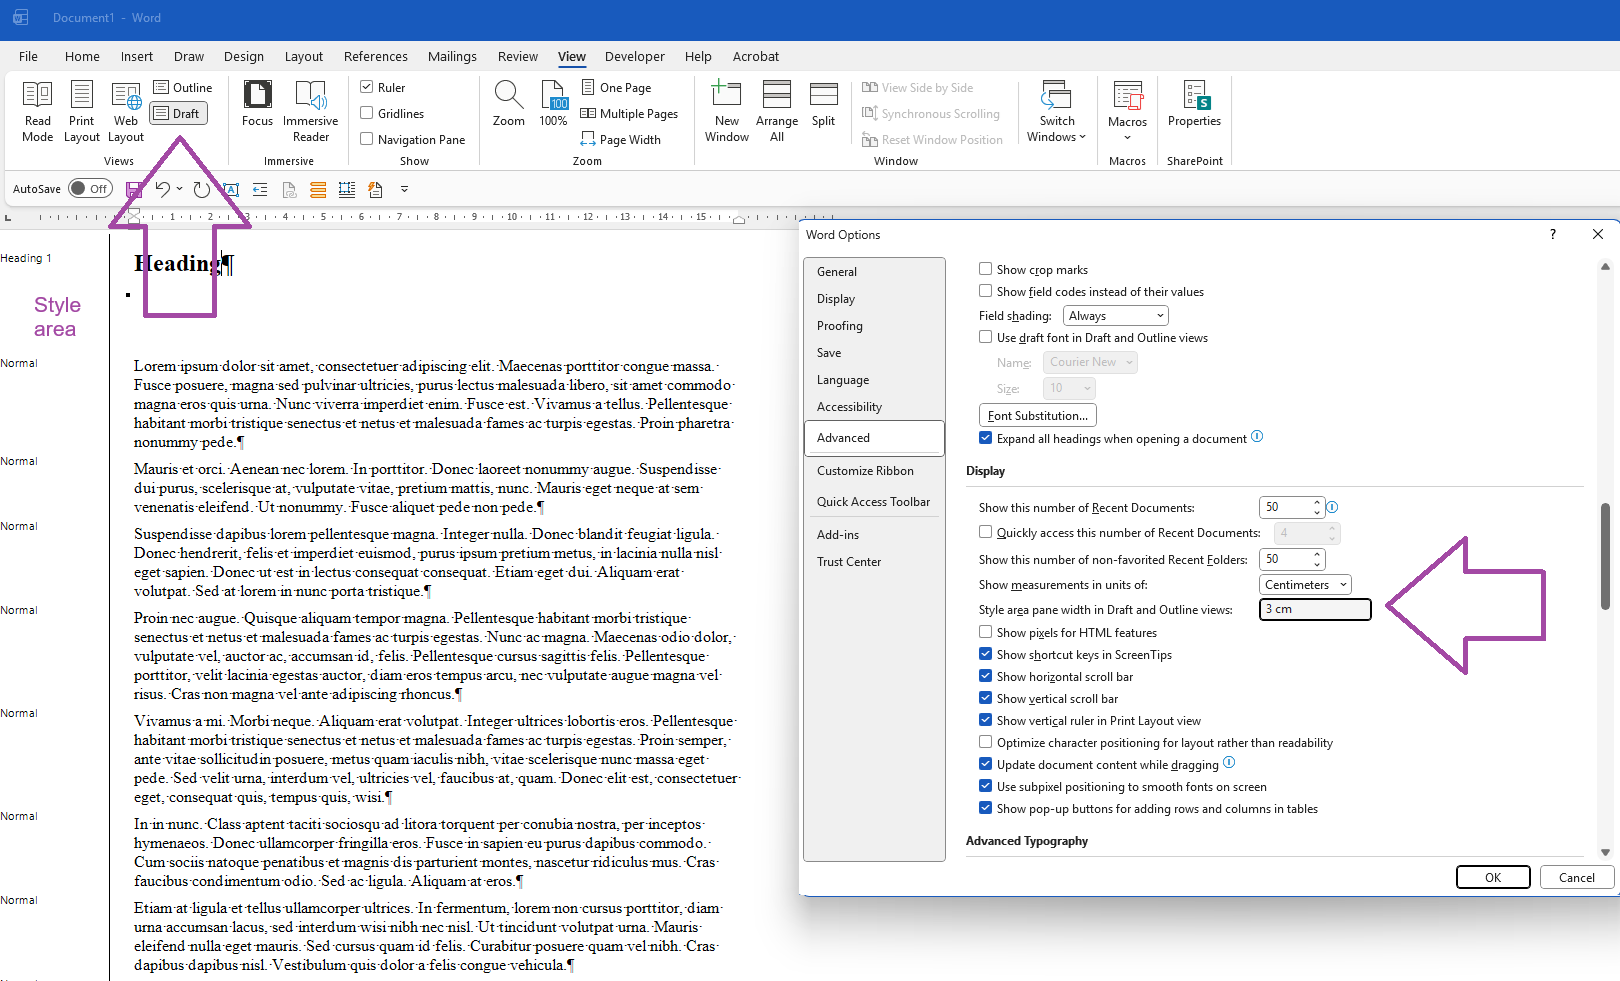The image size is (1620, 981).
Task: Choose Multiple Pages zoom
Action: coord(629,114)
